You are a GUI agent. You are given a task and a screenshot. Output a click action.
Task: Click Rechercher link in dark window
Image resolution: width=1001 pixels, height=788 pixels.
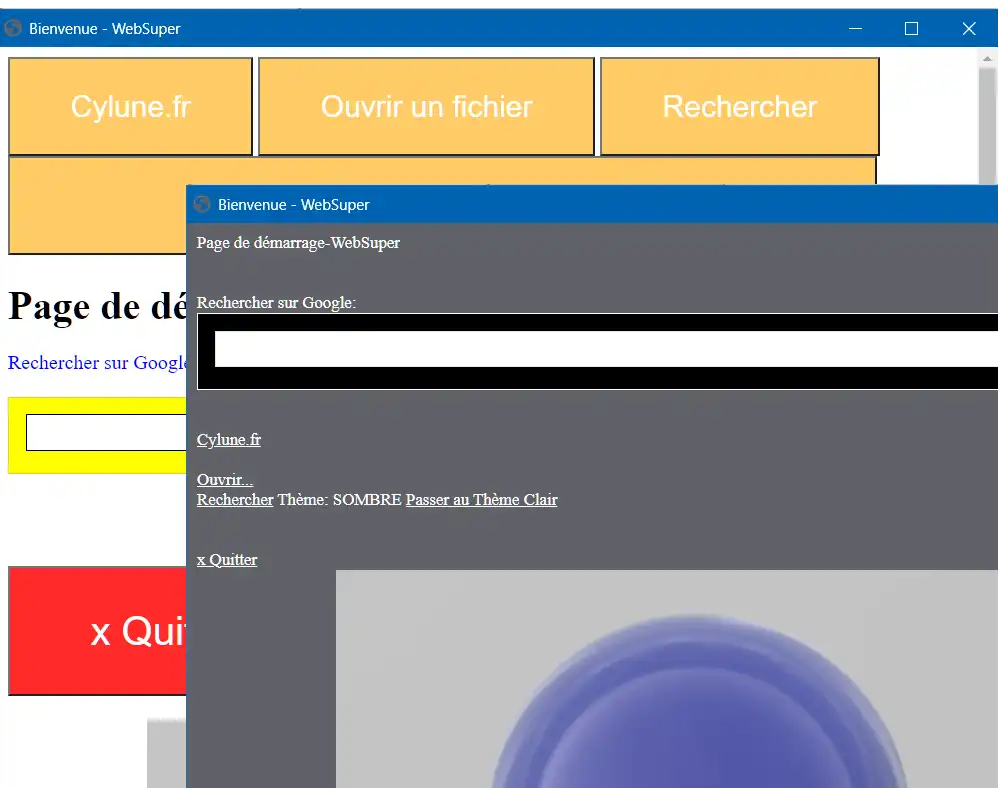click(x=235, y=499)
